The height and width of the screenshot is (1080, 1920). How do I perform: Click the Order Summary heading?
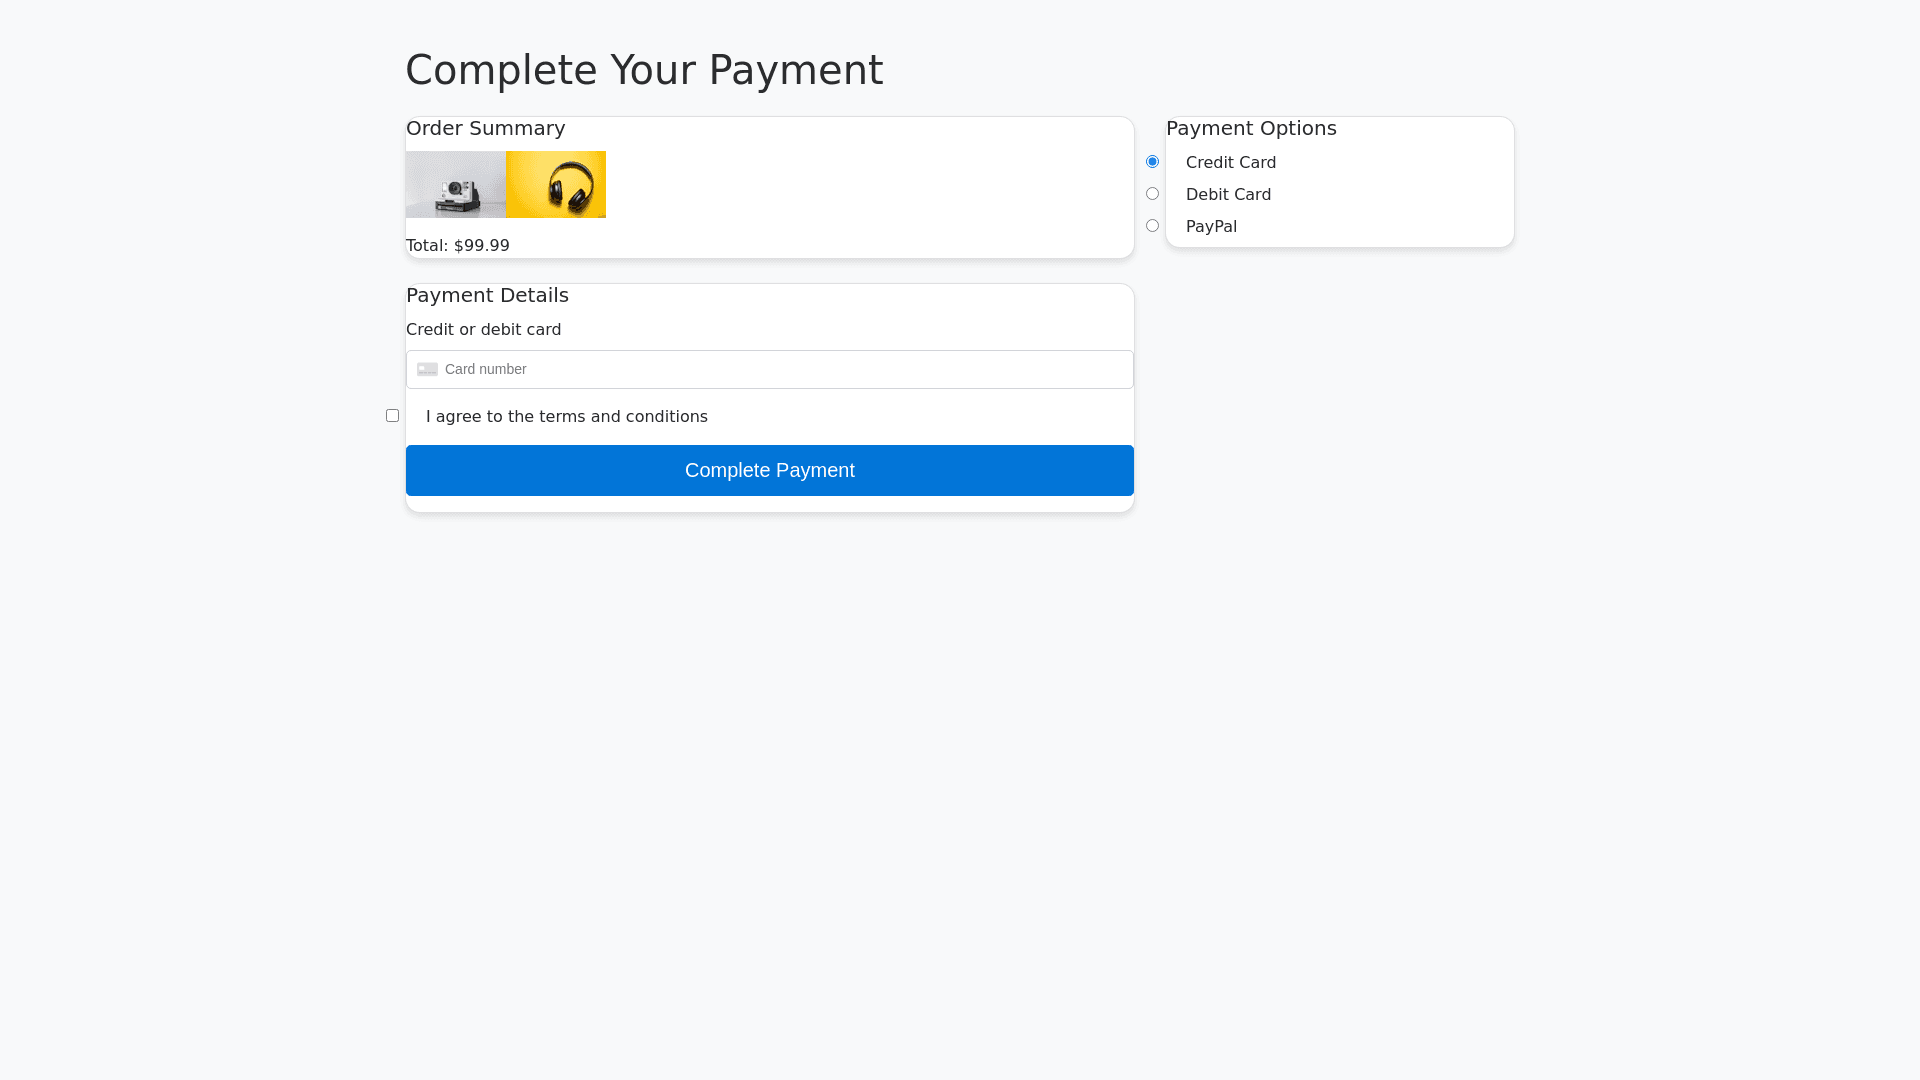coord(485,129)
